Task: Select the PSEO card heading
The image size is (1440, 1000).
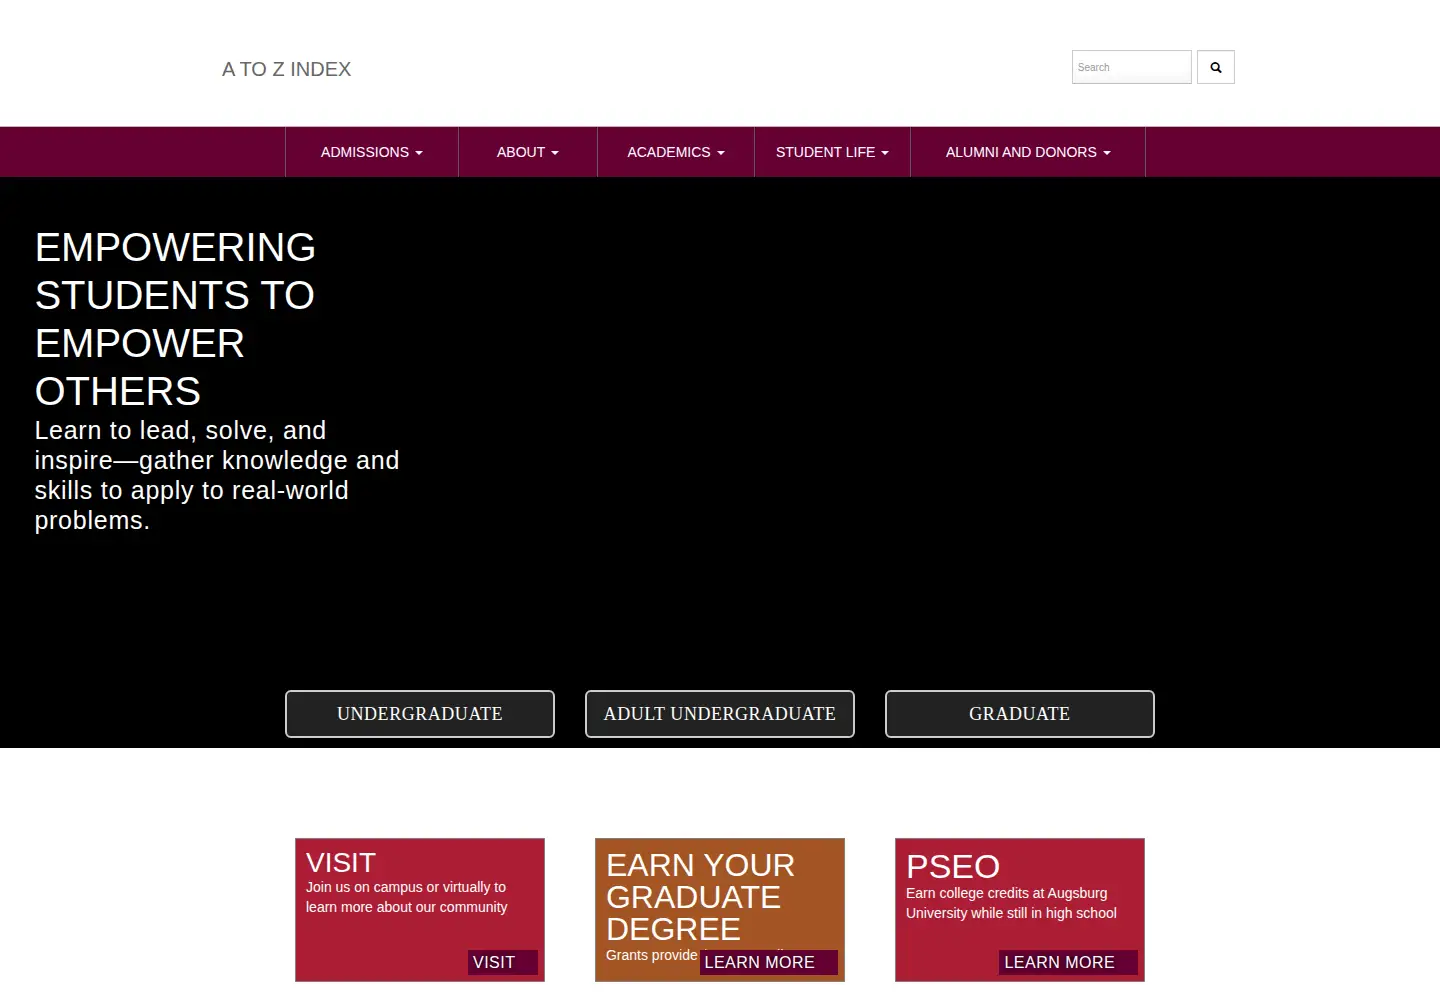Action: 953,866
